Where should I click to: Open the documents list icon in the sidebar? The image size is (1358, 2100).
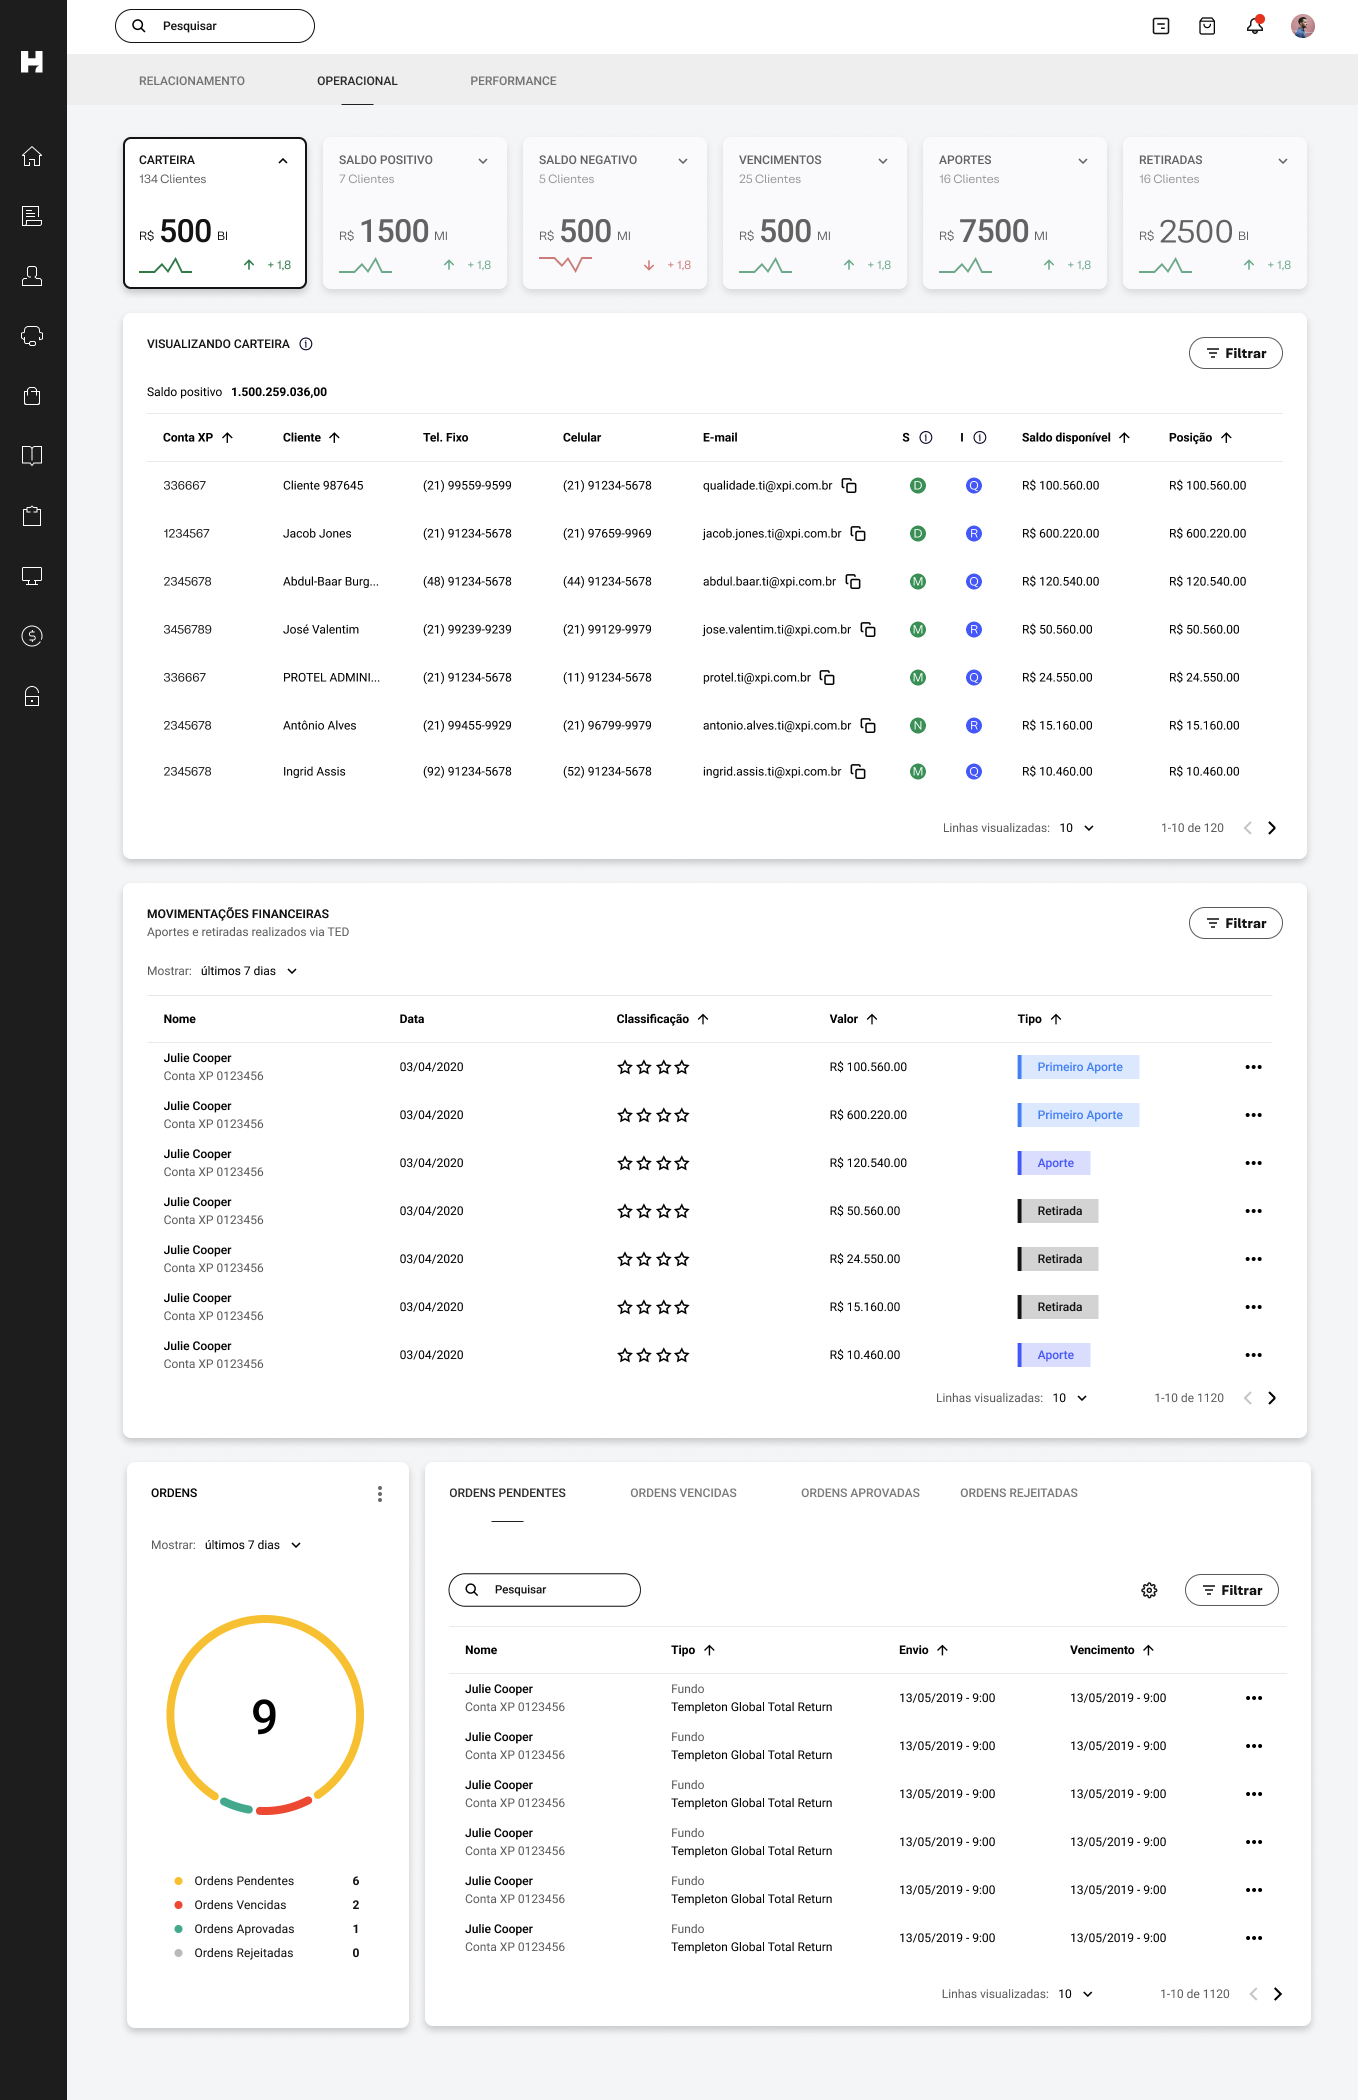(x=32, y=216)
